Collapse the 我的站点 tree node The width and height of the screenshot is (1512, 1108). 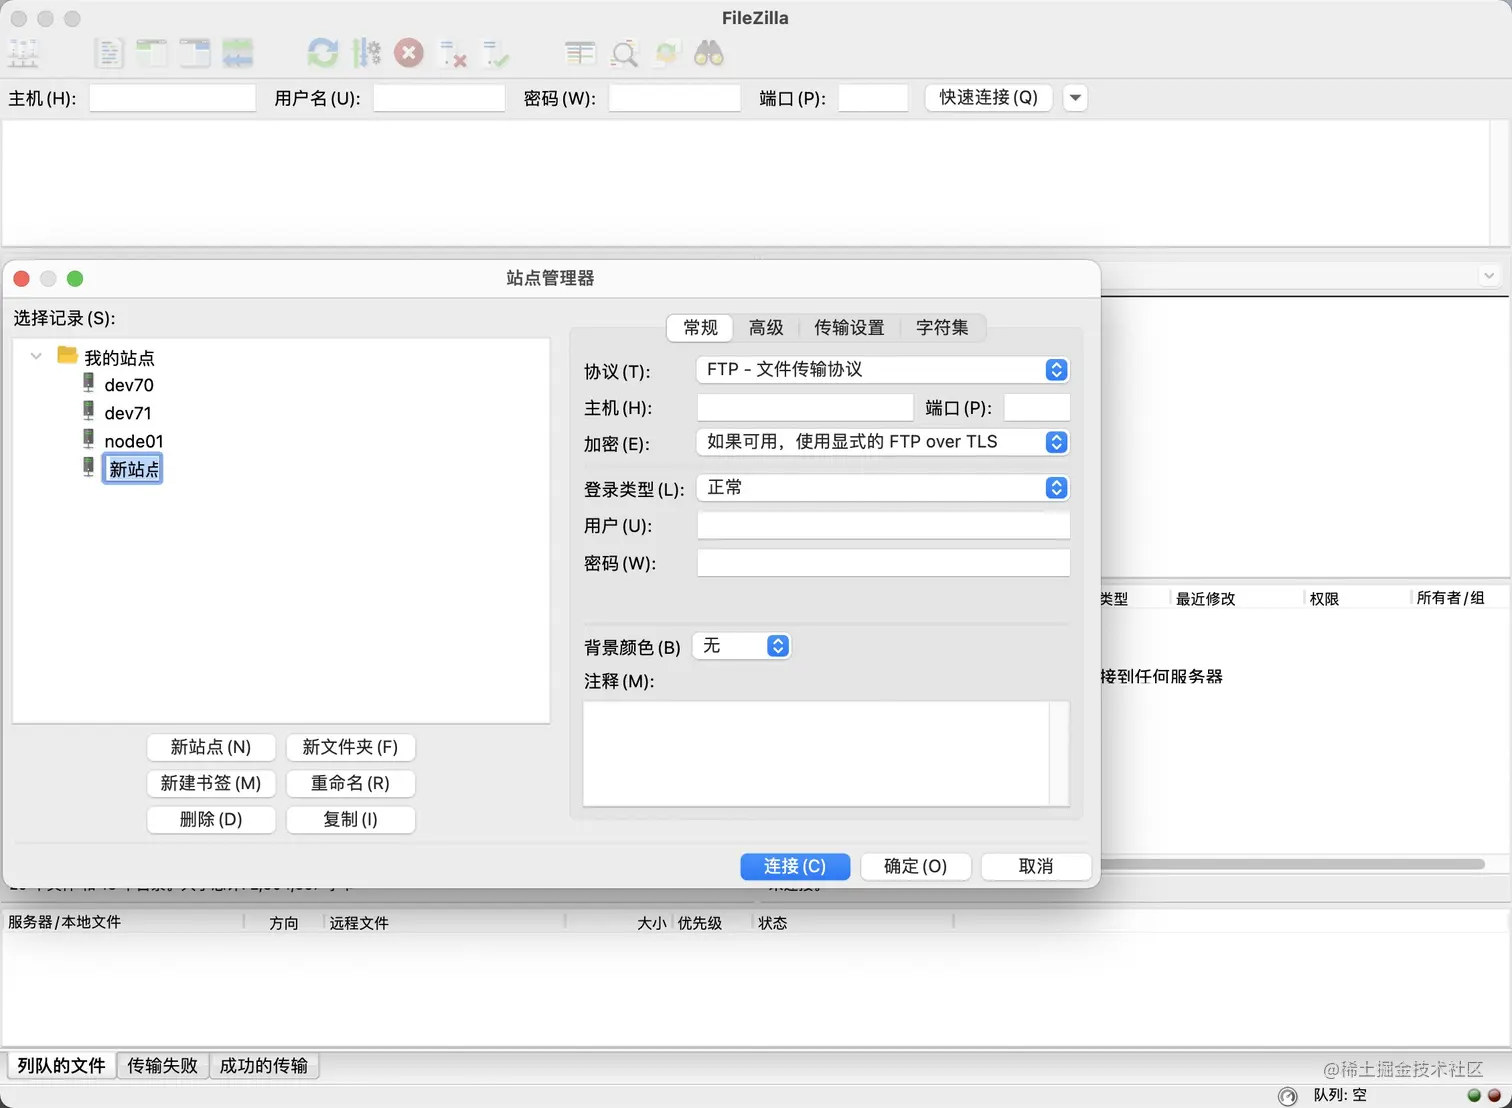(x=36, y=356)
